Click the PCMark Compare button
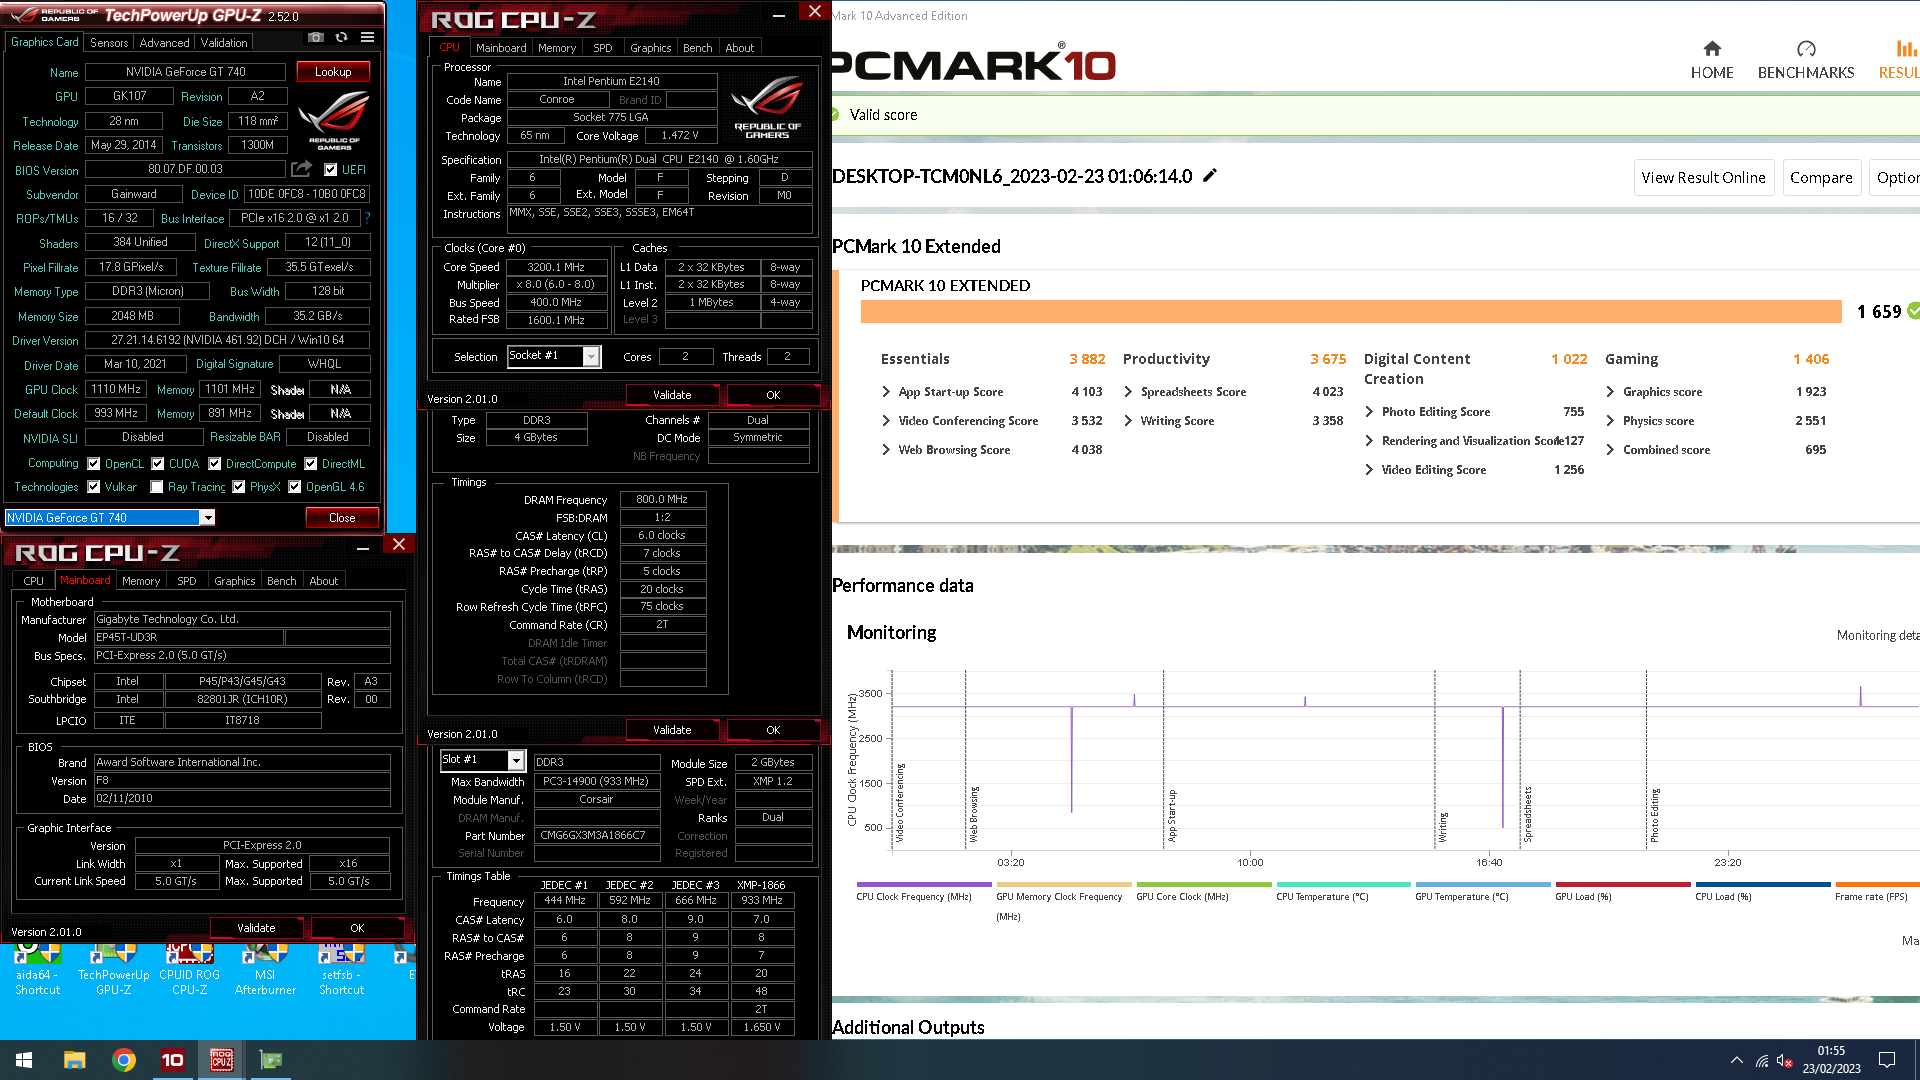Image resolution: width=1920 pixels, height=1080 pixels. pyautogui.click(x=1821, y=178)
